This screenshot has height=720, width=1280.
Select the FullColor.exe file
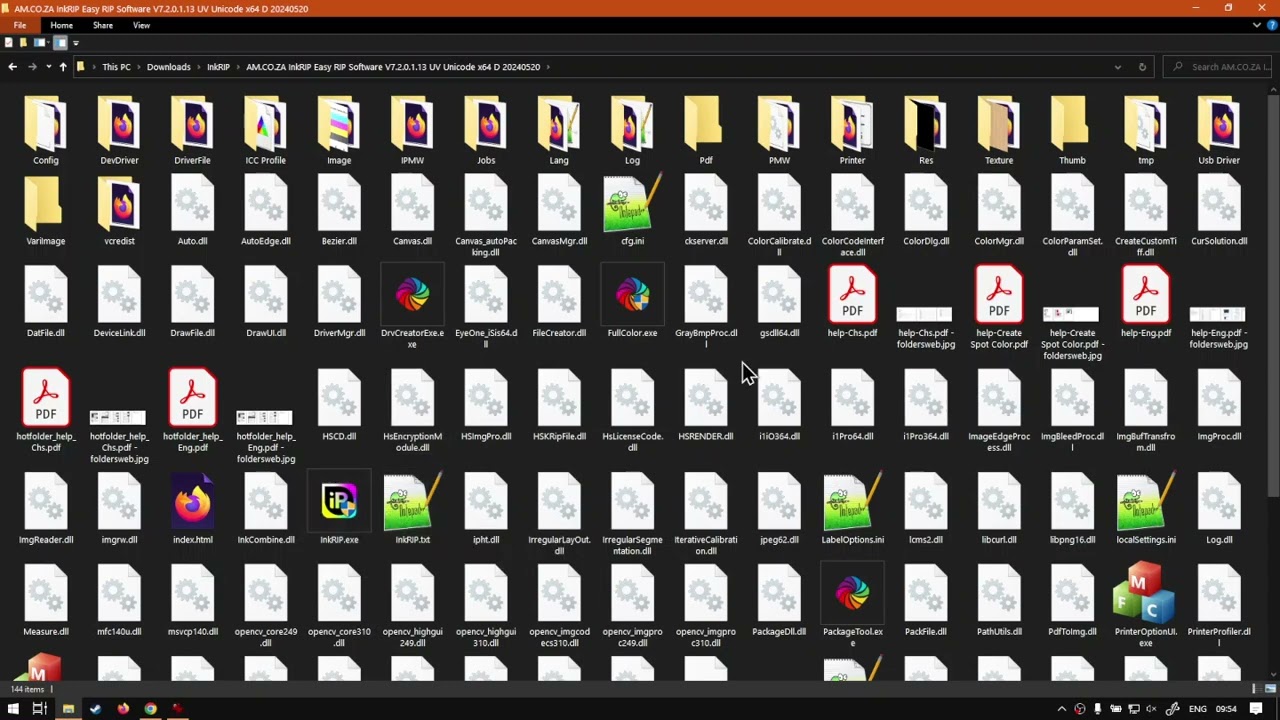coord(632,303)
